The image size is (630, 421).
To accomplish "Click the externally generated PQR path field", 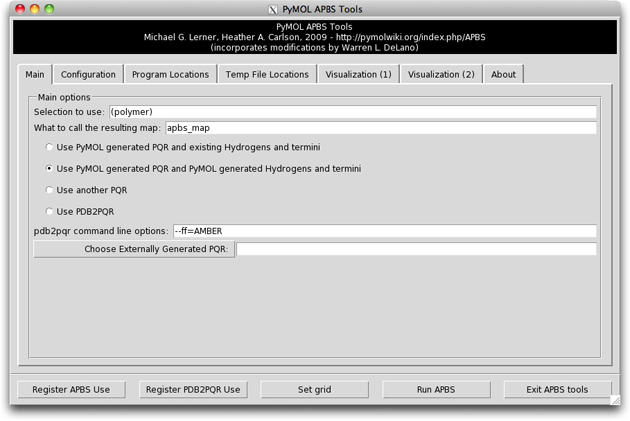I will point(416,249).
